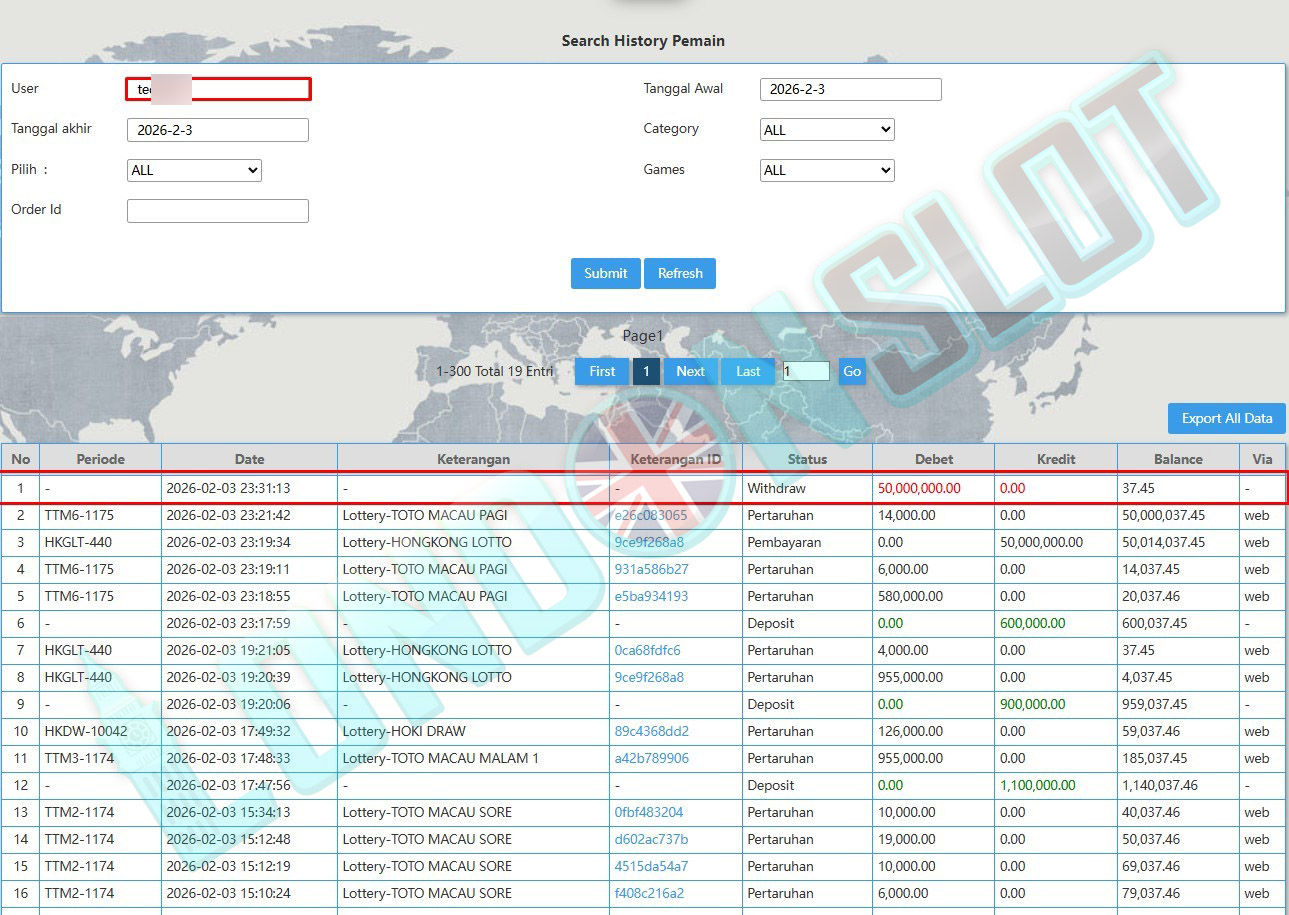Open Keterangan ID link 89c4368dd2
1289x915 pixels.
click(651, 732)
